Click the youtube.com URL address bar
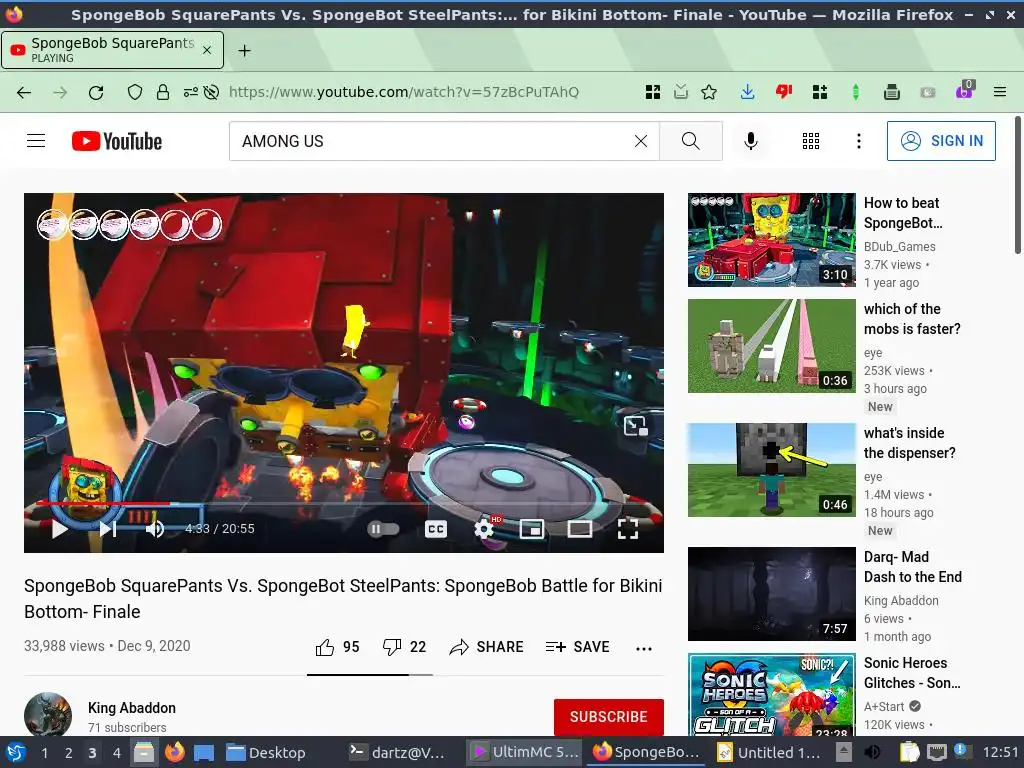This screenshot has width=1024, height=768. coord(404,92)
